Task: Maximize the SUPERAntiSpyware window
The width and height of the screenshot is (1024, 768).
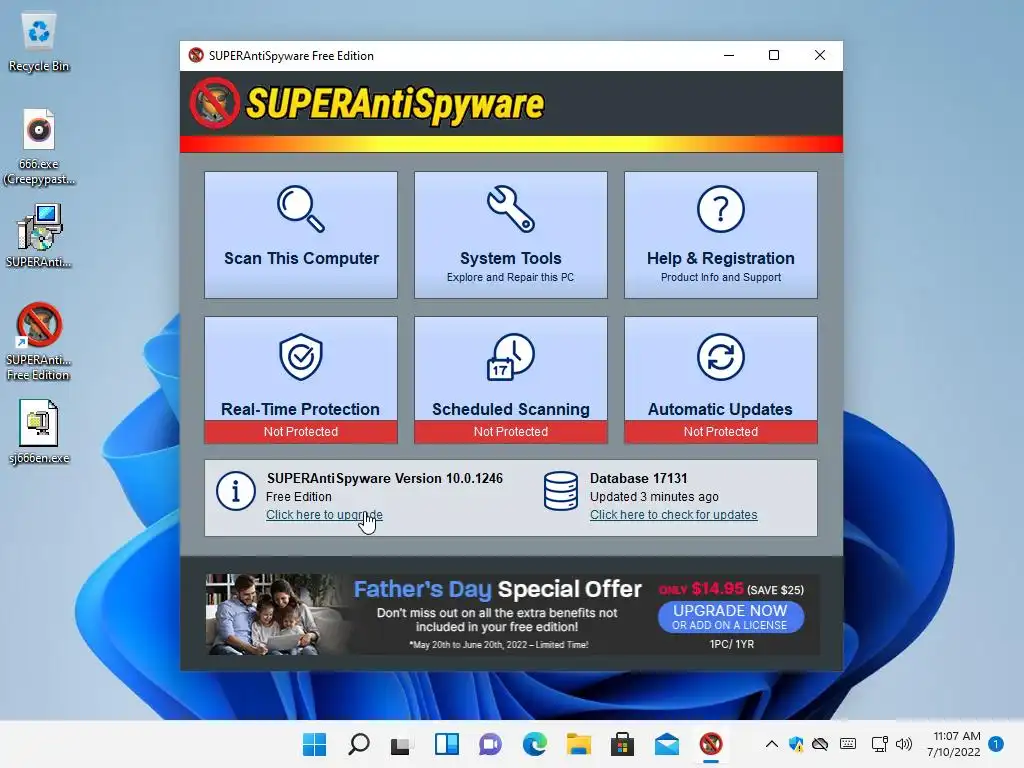Action: click(774, 56)
